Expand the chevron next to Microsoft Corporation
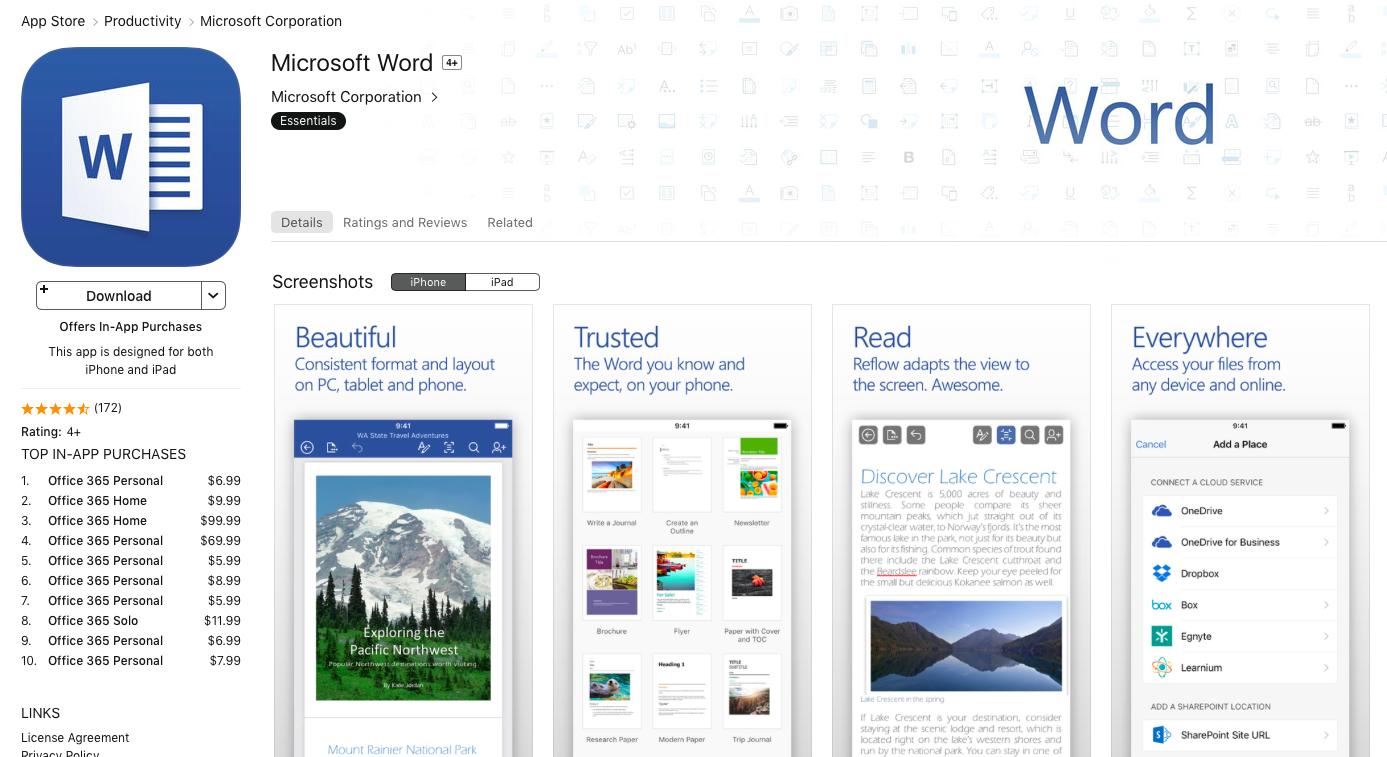The width and height of the screenshot is (1387, 757). pos(435,97)
